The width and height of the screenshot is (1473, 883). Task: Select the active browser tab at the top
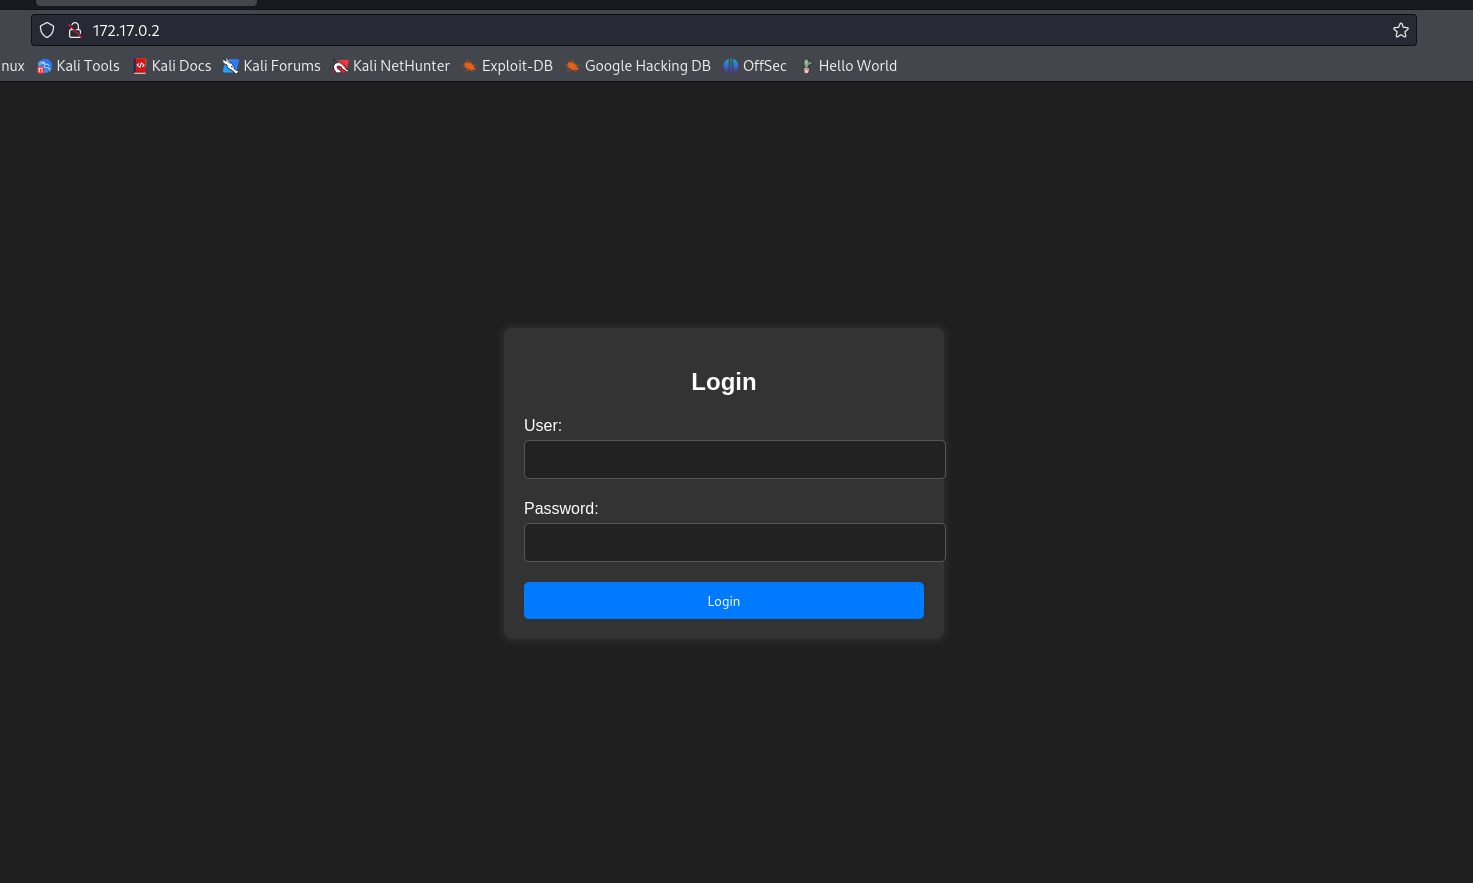click(146, 3)
